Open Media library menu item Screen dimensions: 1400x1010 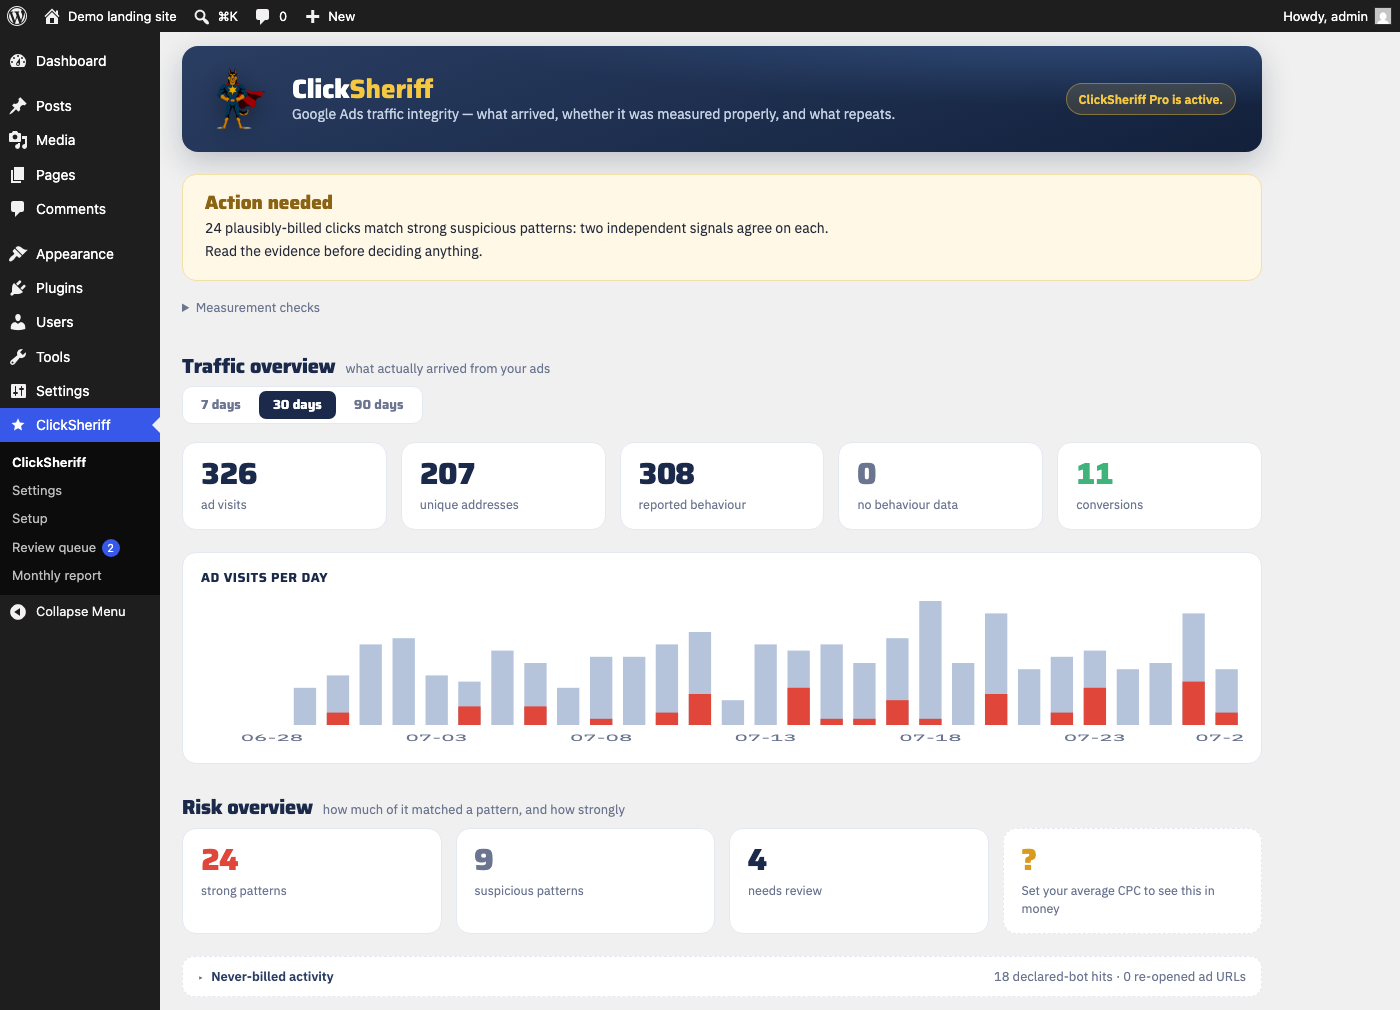click(80, 140)
